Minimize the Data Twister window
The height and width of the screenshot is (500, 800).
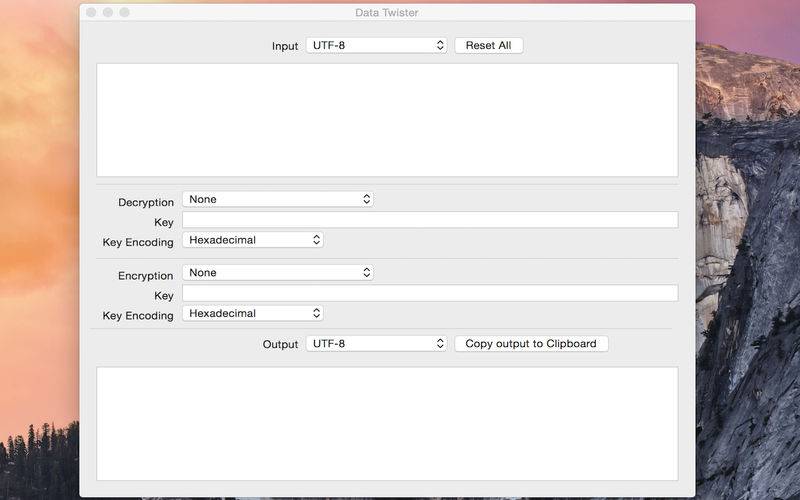[x=108, y=12]
